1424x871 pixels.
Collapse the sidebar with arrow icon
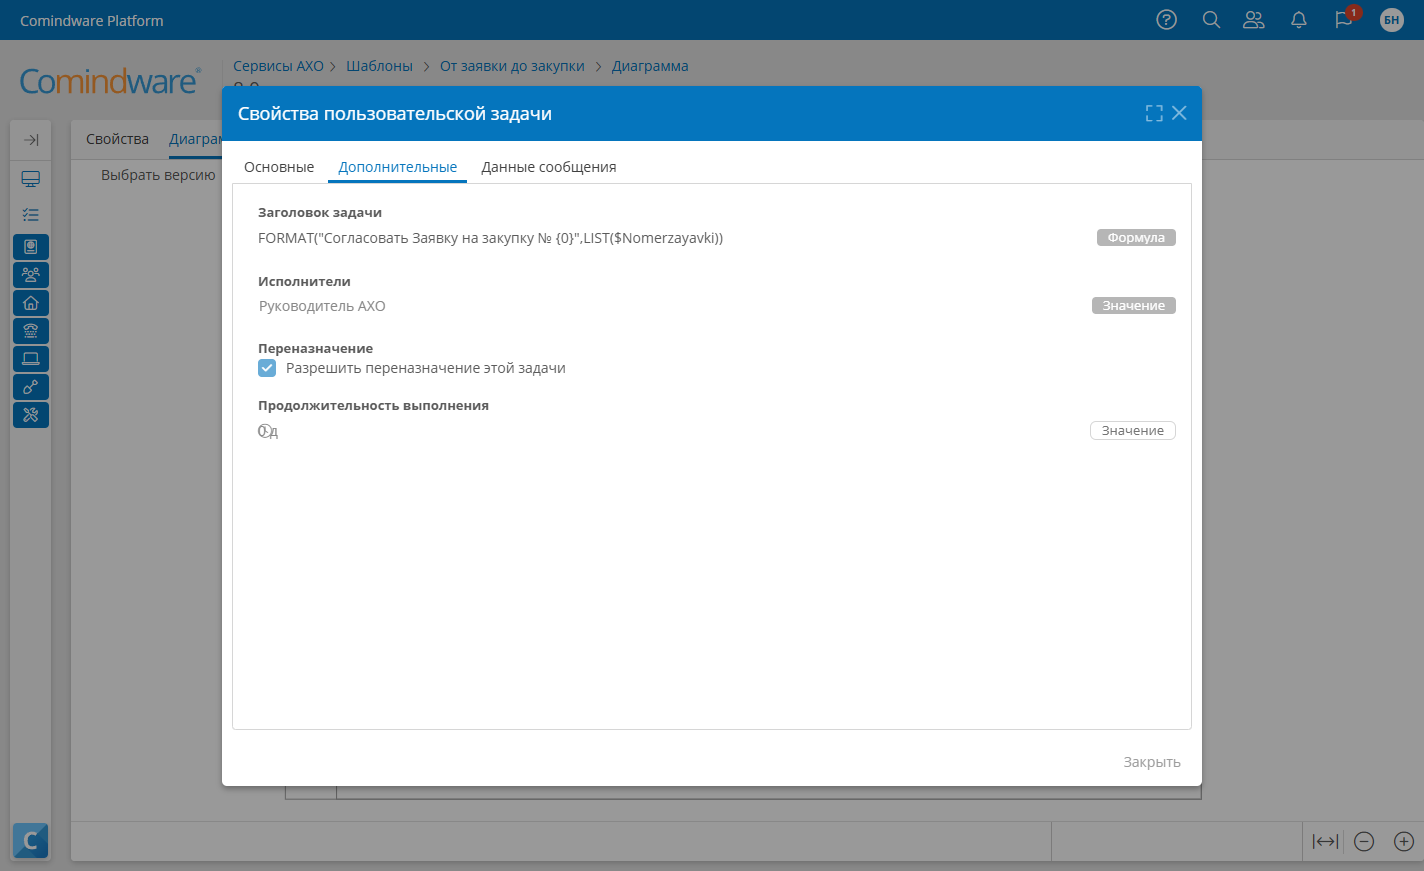point(31,140)
